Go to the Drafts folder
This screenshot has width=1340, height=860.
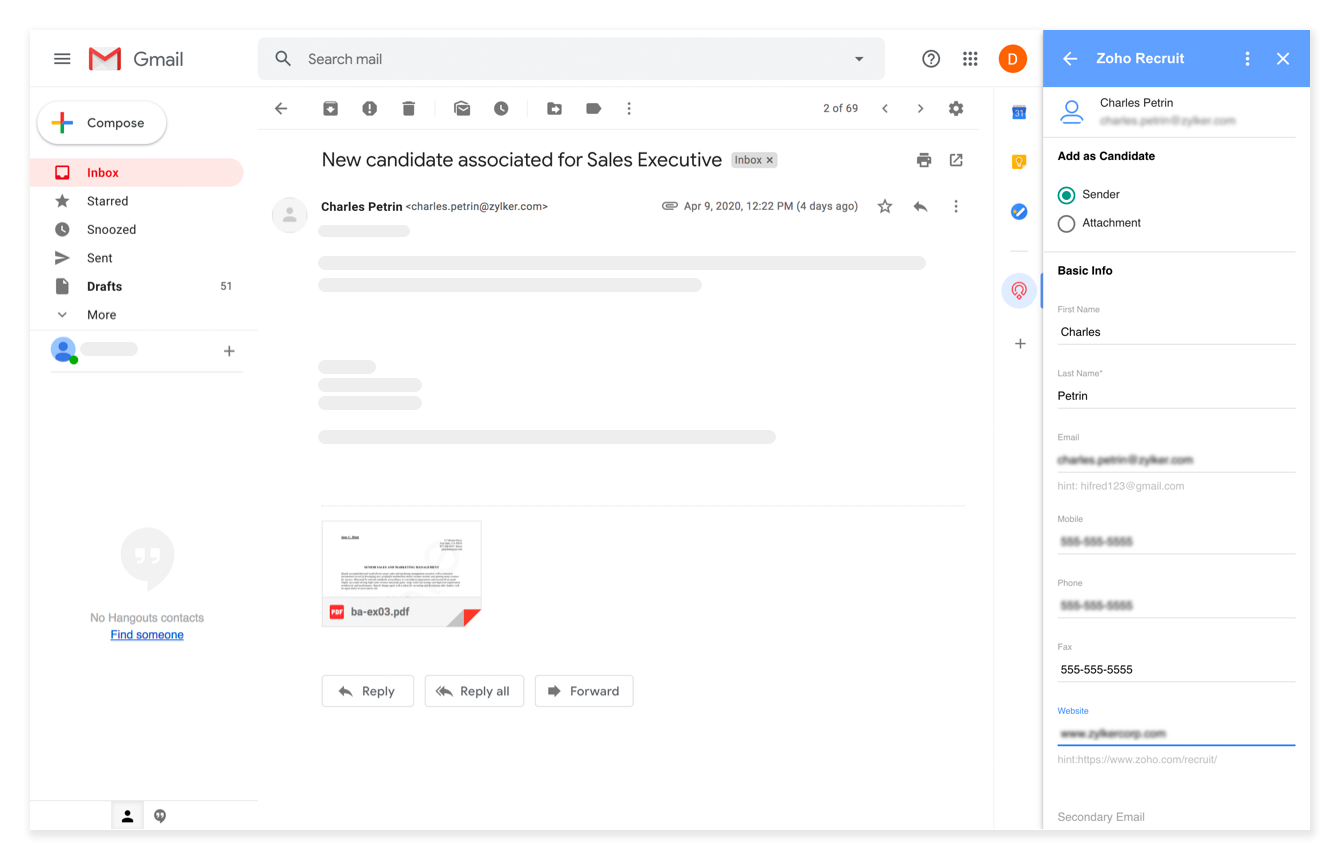[x=104, y=286]
